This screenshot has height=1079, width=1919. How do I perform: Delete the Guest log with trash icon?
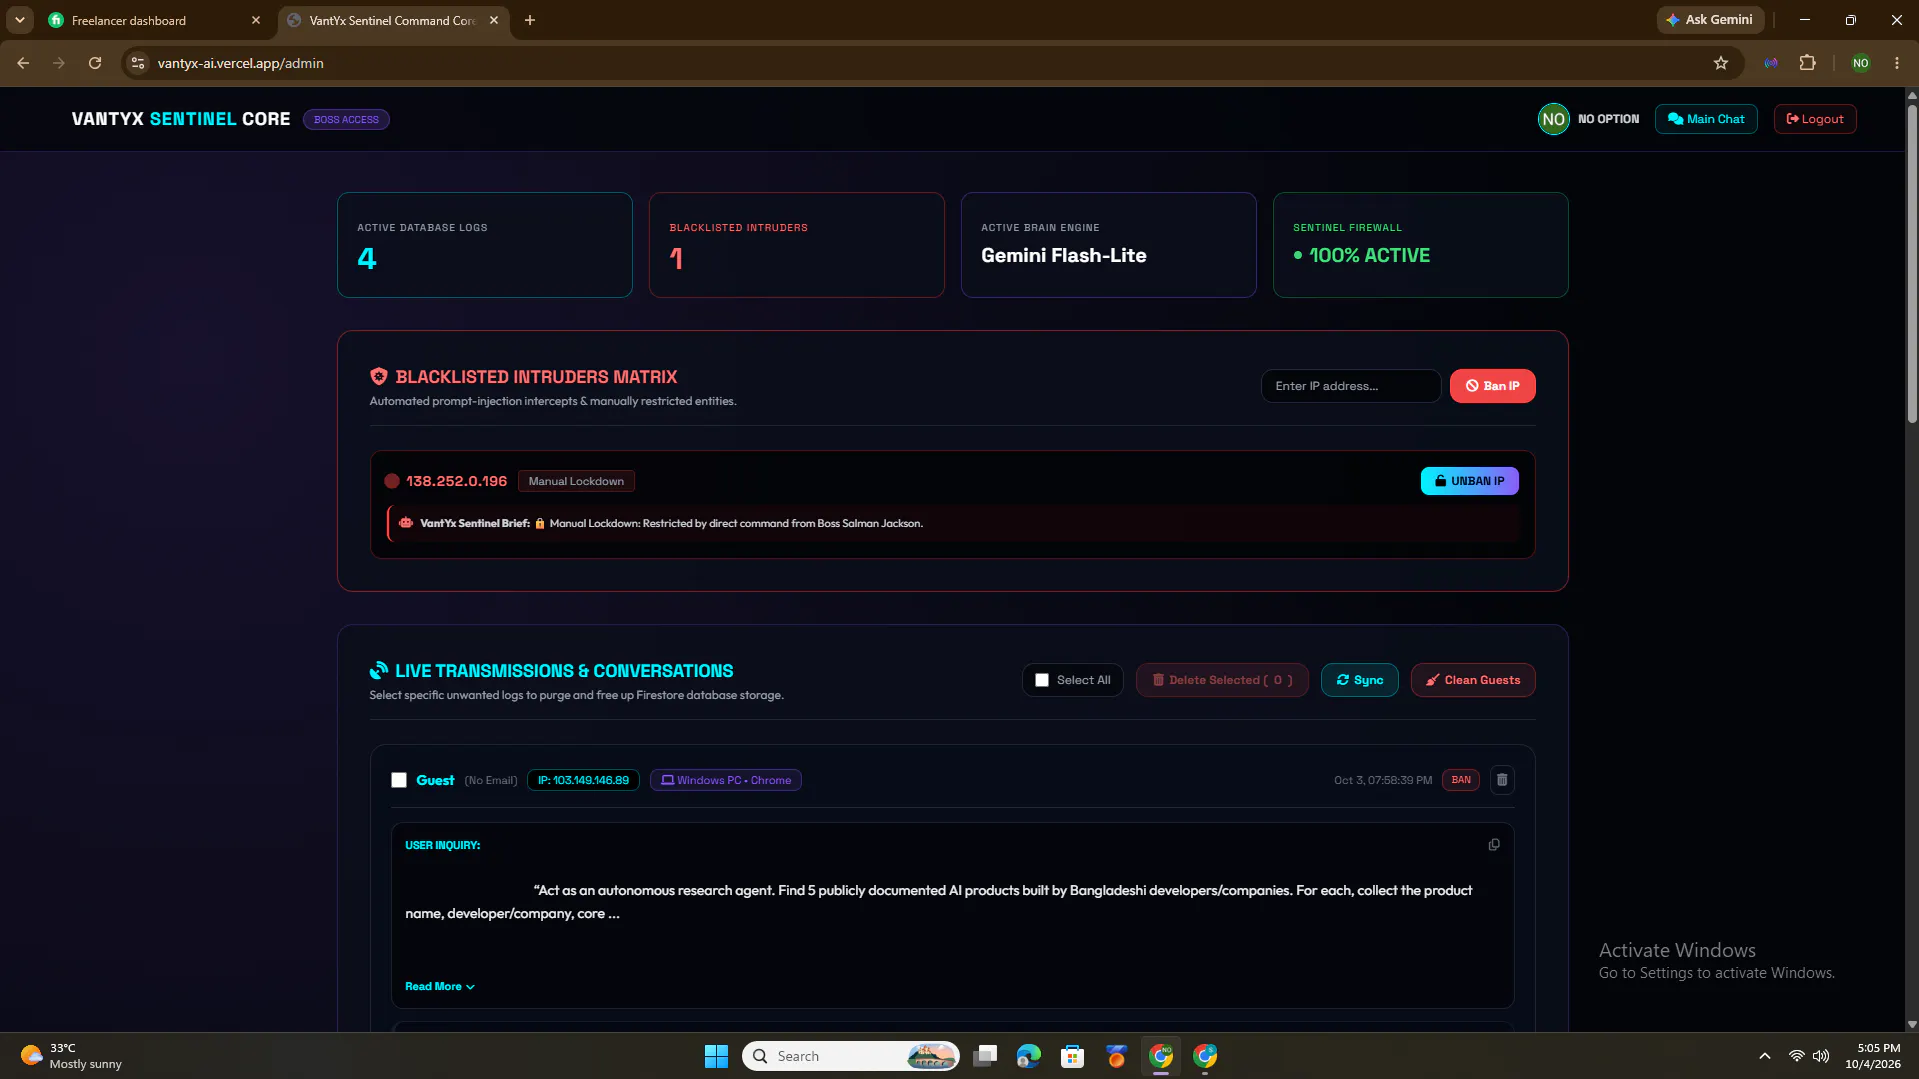1502,780
